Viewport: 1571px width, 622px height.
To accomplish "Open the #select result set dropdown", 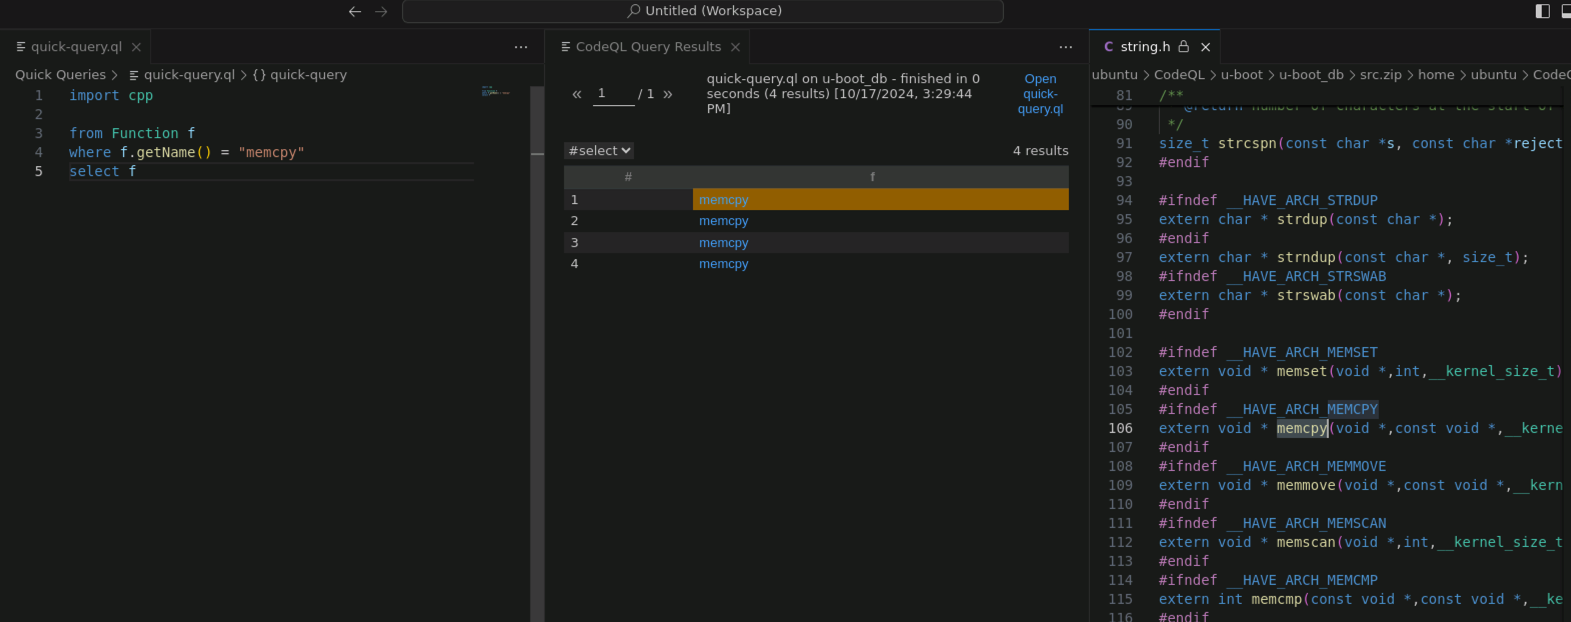I will click(599, 151).
